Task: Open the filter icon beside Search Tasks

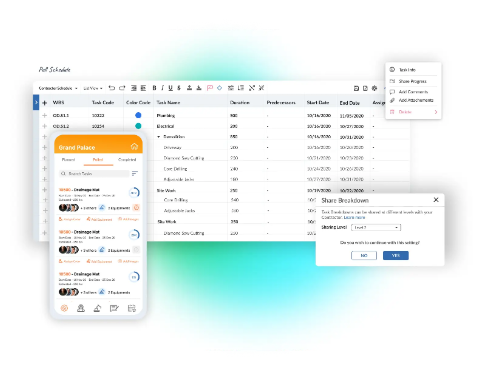Action: click(135, 173)
